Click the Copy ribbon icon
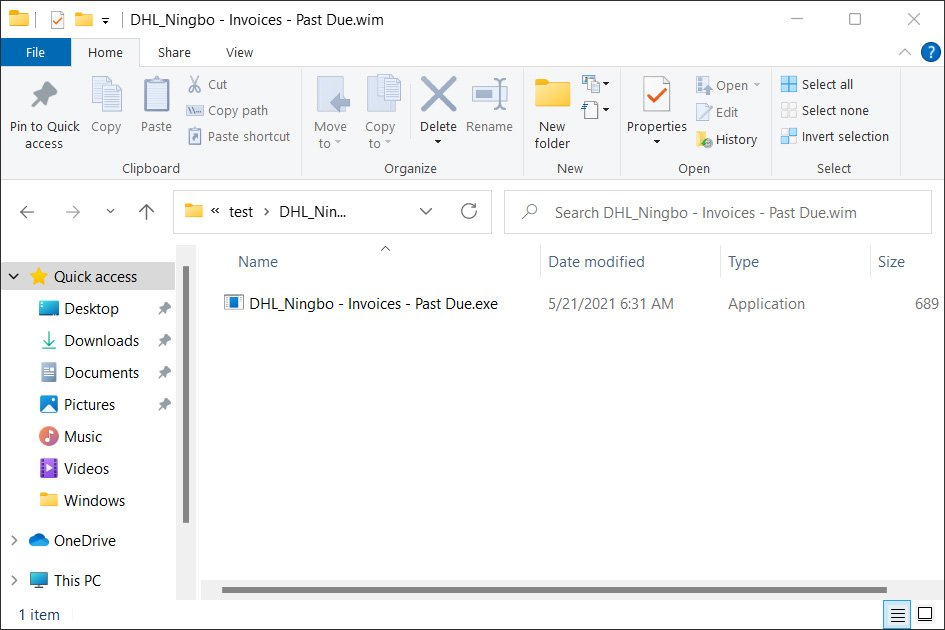Viewport: 945px width, 630px height. [x=106, y=94]
